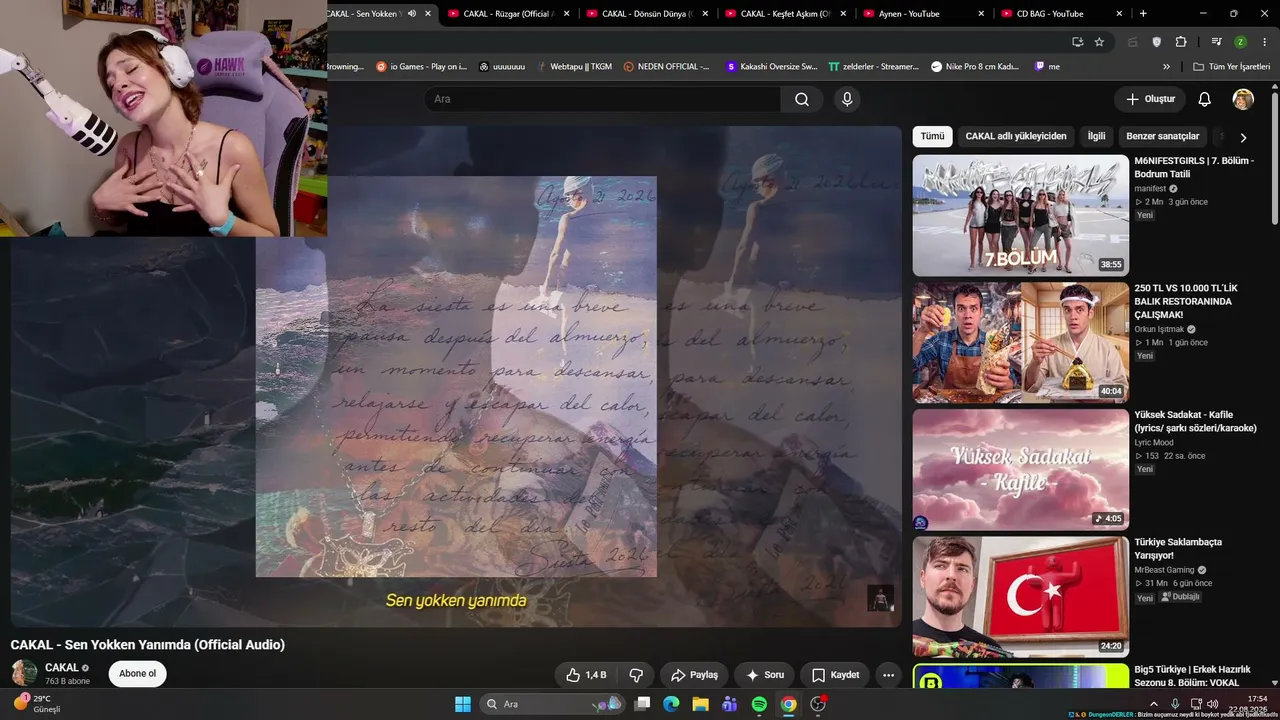Open the Tüm Yer İşaretleri bookmarks folder
This screenshot has width=1280, height=720.
tap(1232, 66)
